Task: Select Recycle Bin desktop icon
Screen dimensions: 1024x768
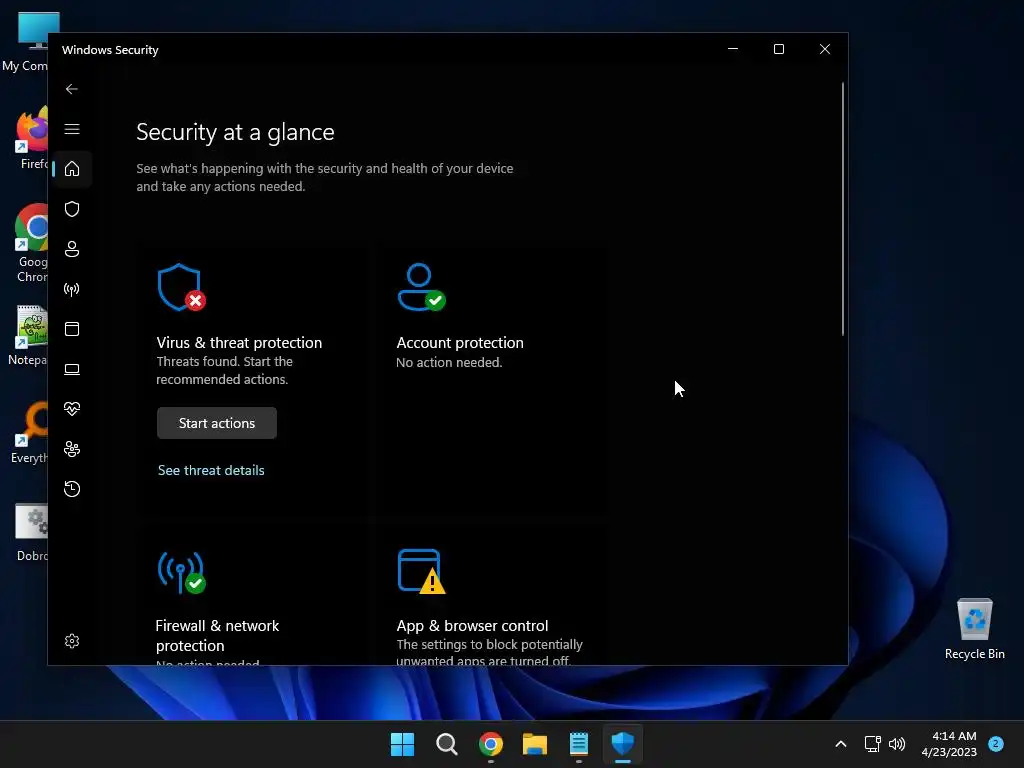Action: (x=975, y=629)
